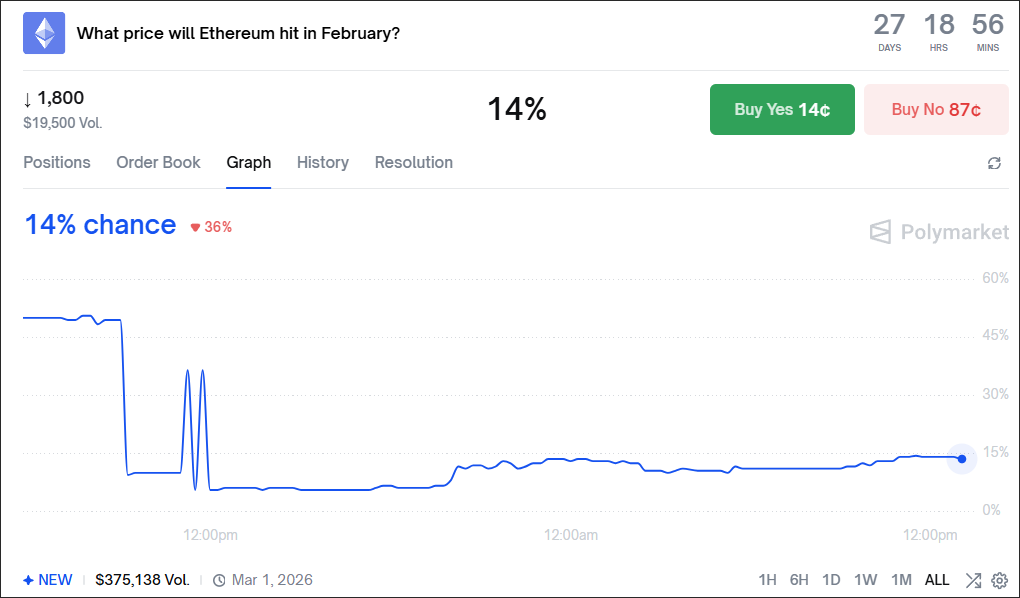Click the refresh icon beside the tabs
Image resolution: width=1020 pixels, height=598 pixels.
point(994,163)
